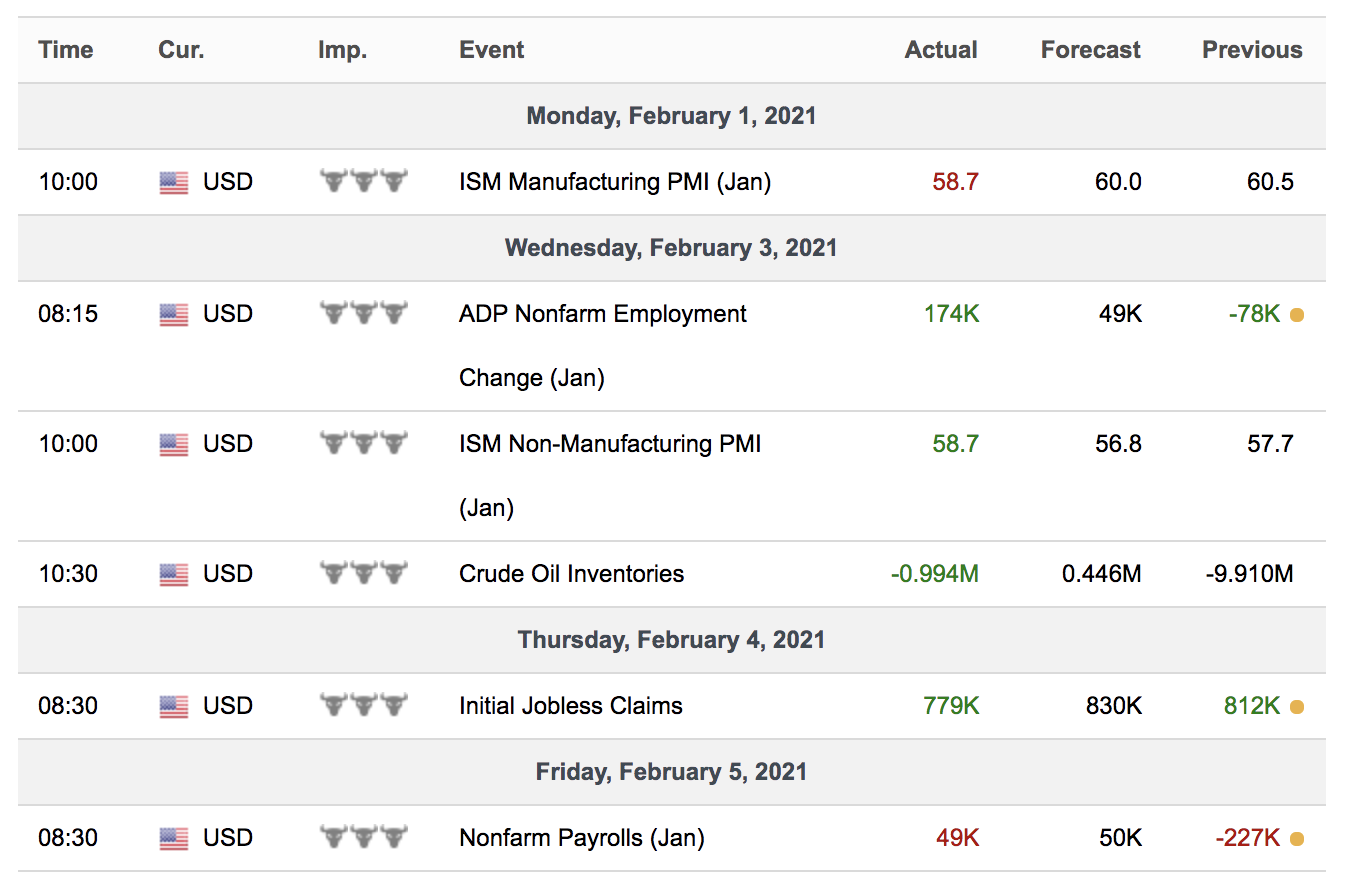Image resolution: width=1352 pixels, height=896 pixels.
Task: Click the yellow revision dot next to -78K
Action: 1296,313
